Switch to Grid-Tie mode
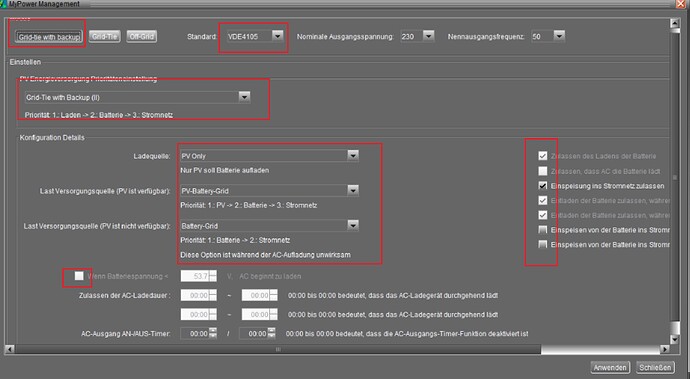This screenshot has height=379, width=690. coord(105,37)
